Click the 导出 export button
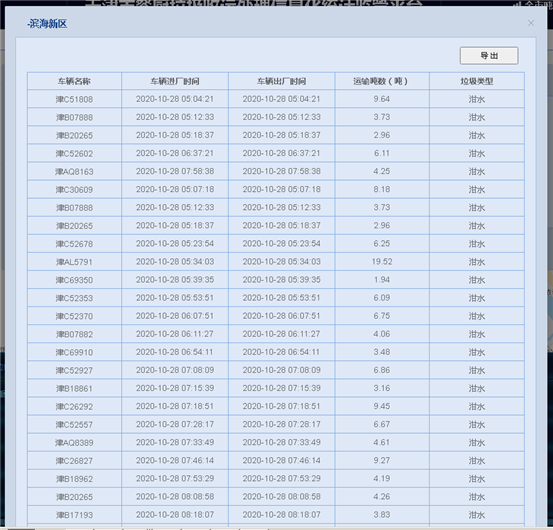 point(489,56)
